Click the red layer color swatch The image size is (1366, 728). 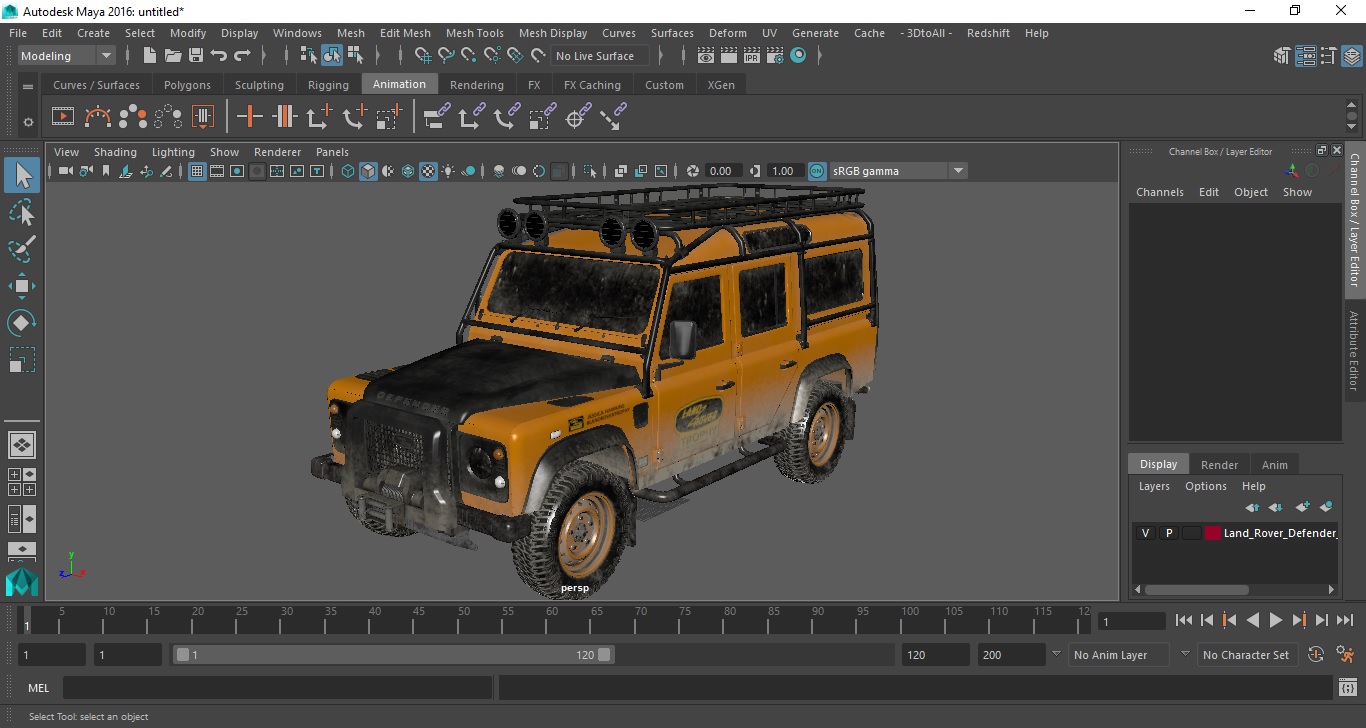(1213, 533)
